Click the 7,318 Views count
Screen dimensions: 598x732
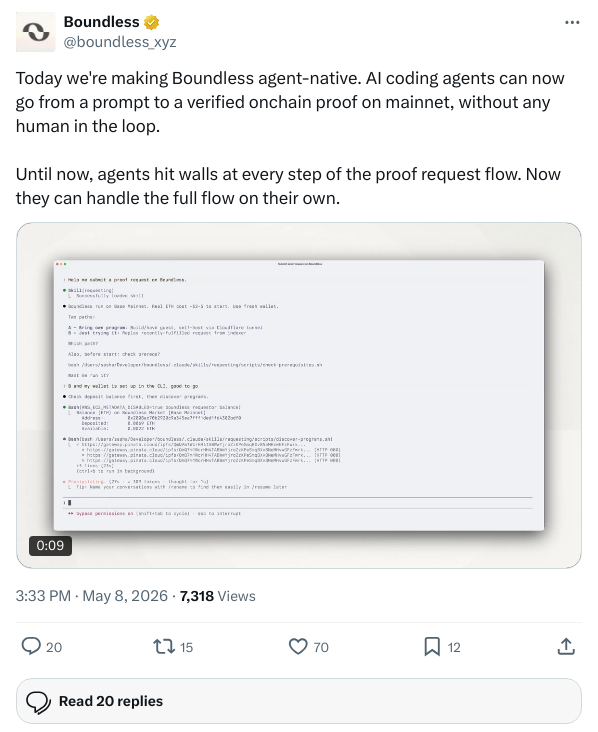point(218,596)
